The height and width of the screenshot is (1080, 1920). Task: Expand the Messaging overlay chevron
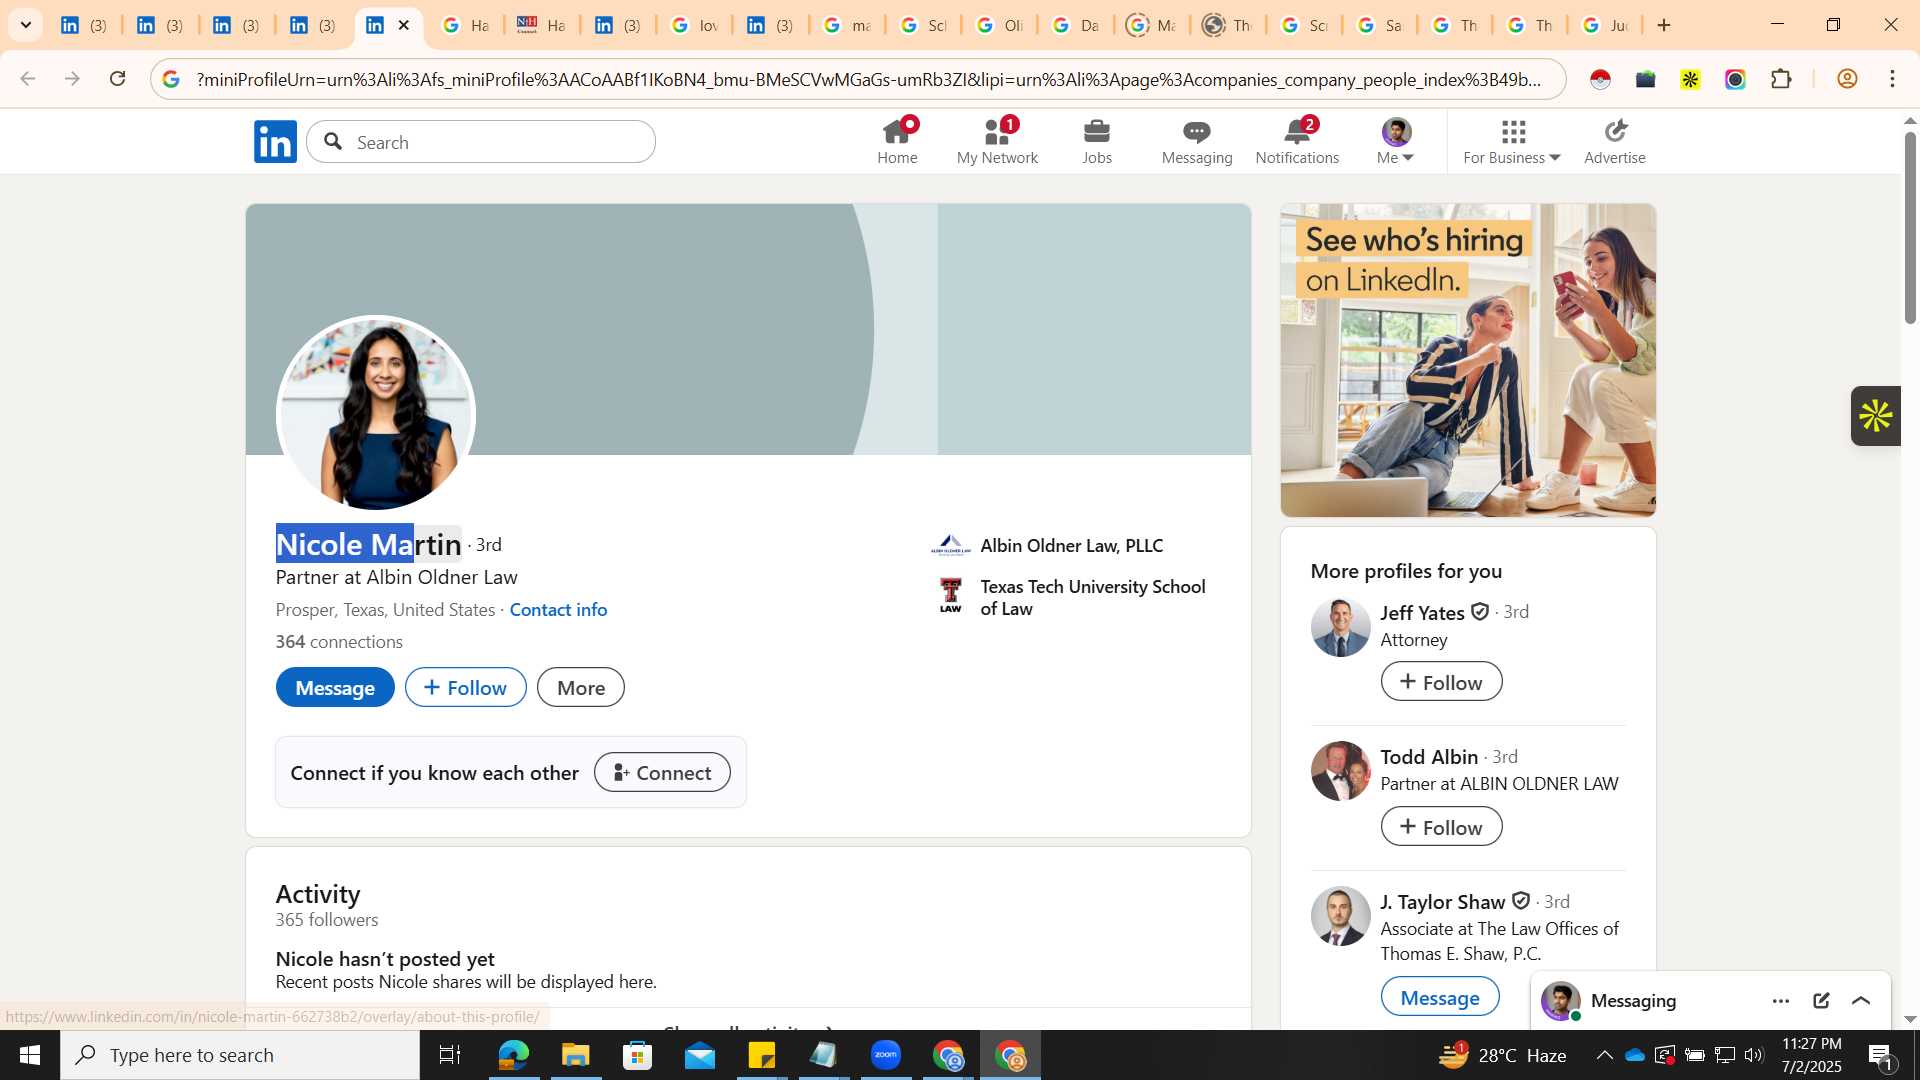(x=1861, y=1001)
